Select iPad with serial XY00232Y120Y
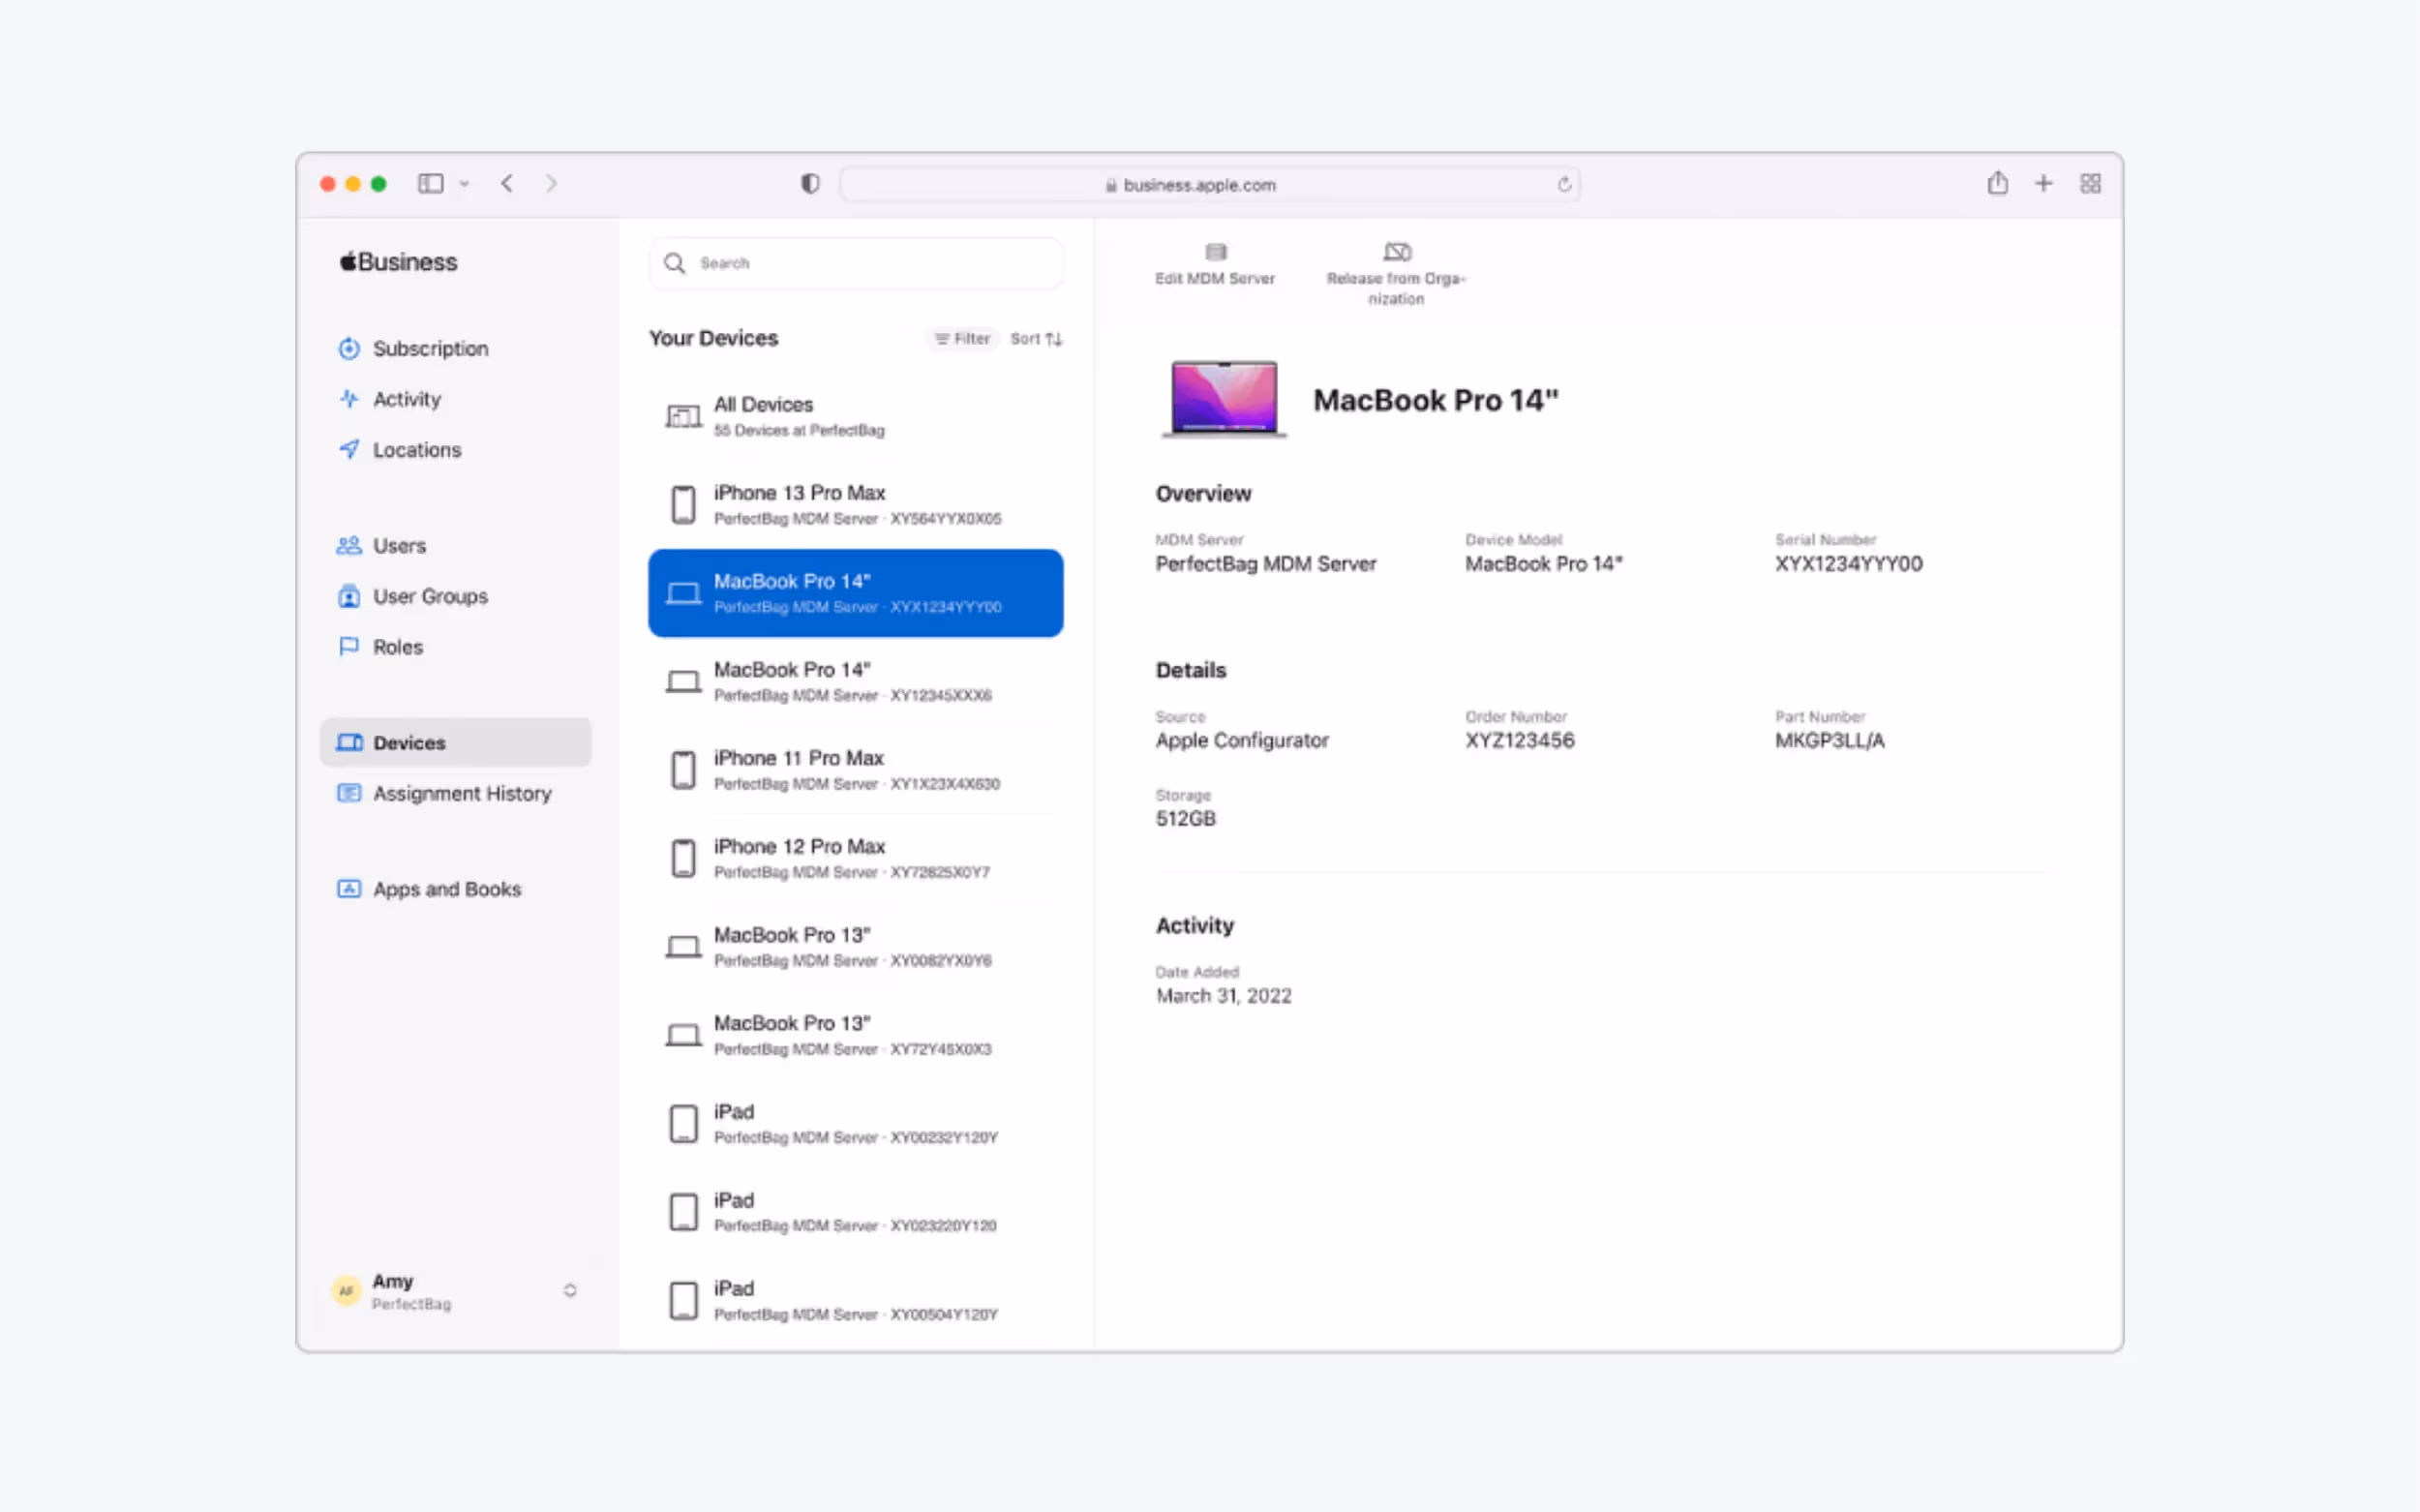The width and height of the screenshot is (2420, 1512). (x=856, y=1123)
